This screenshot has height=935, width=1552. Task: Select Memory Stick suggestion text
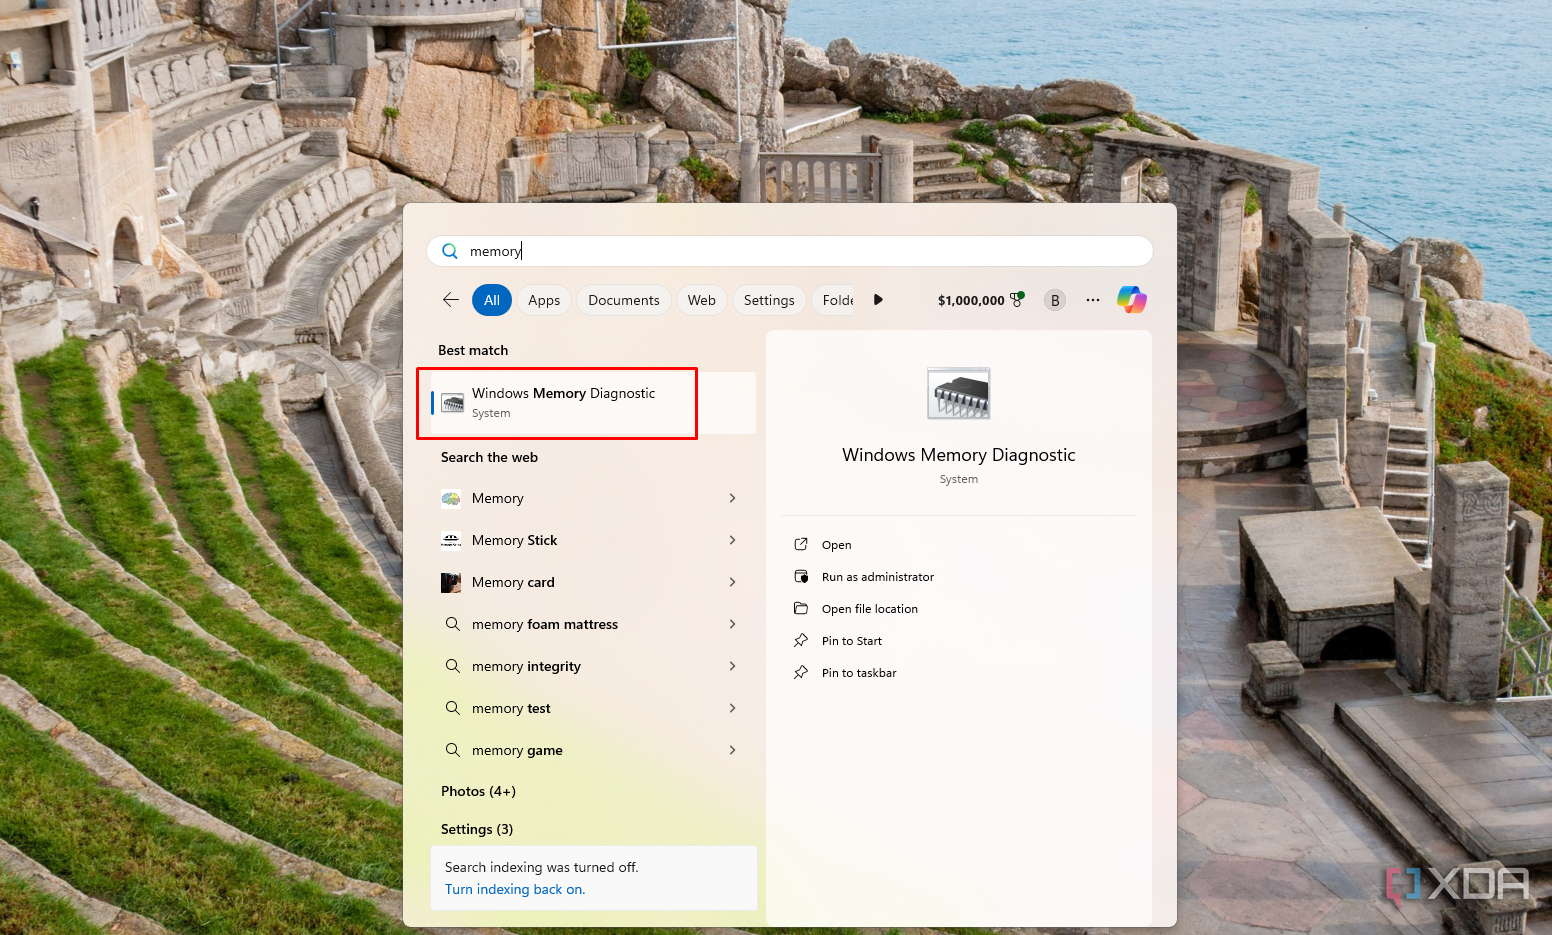coord(514,540)
